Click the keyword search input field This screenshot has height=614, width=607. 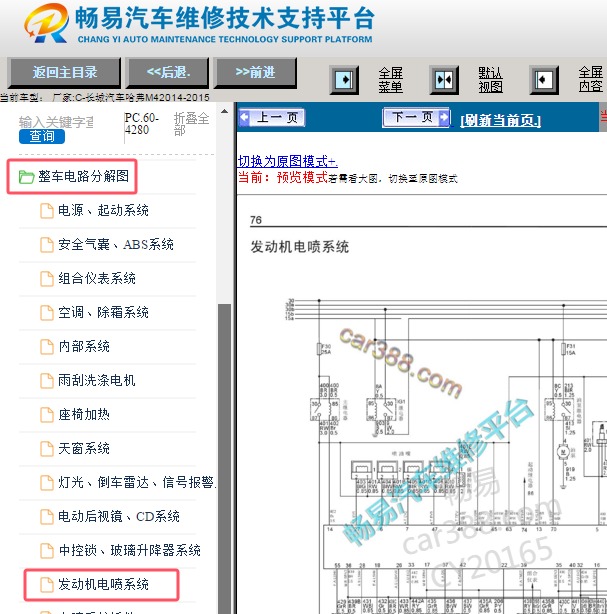coord(56,122)
